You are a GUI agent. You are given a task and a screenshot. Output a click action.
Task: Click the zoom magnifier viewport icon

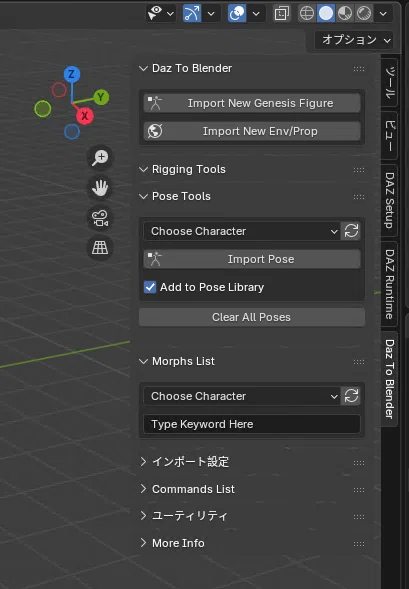pos(100,157)
